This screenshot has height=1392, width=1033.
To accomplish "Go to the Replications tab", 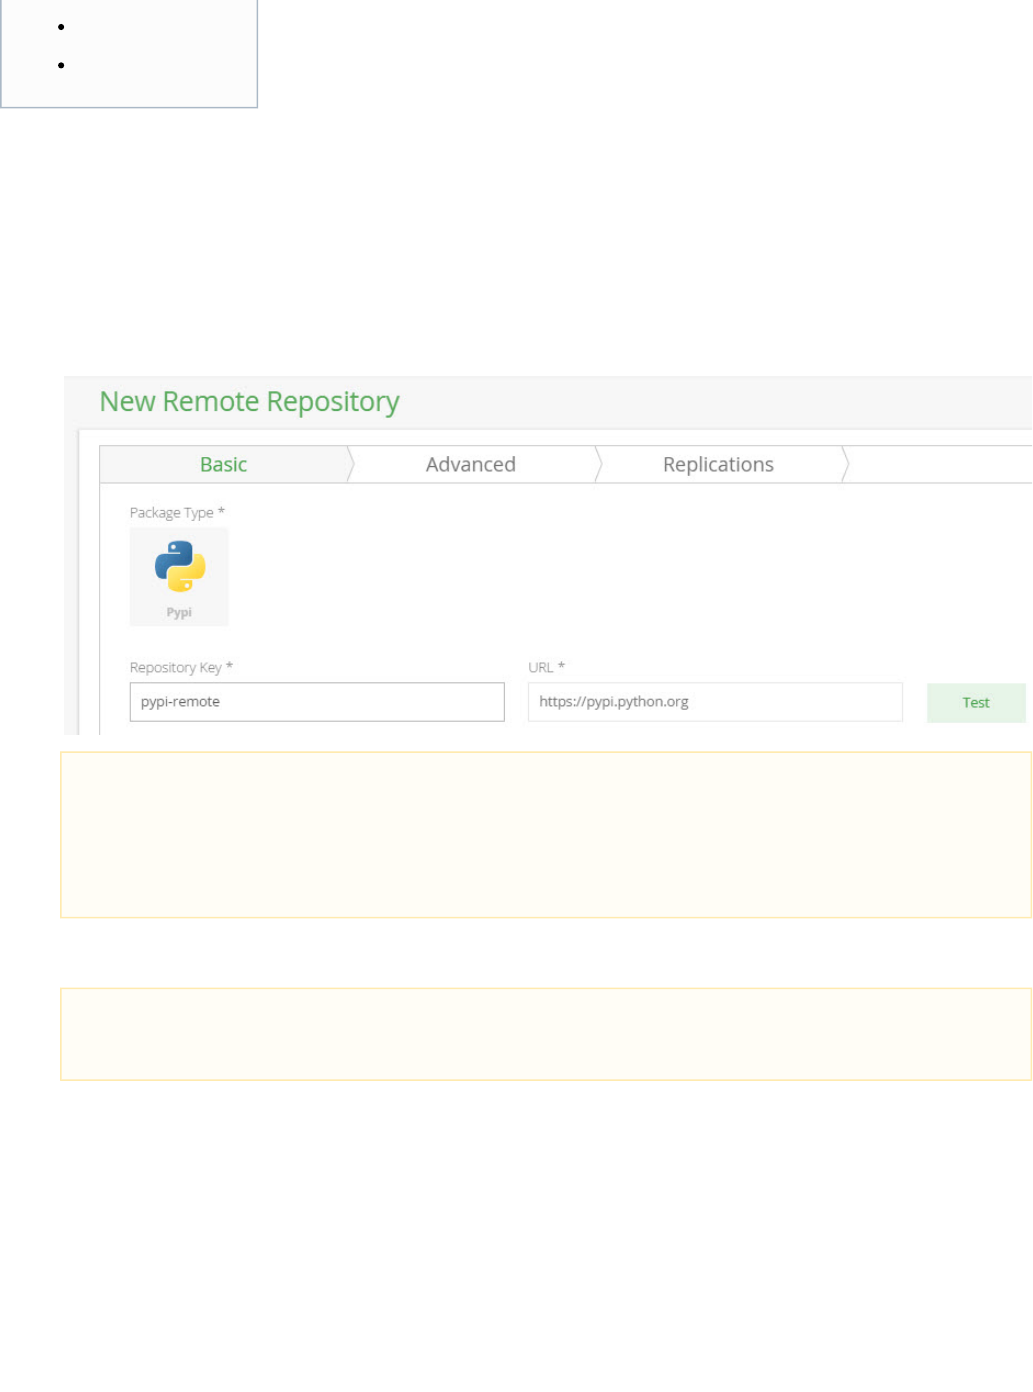I will (x=718, y=464).
